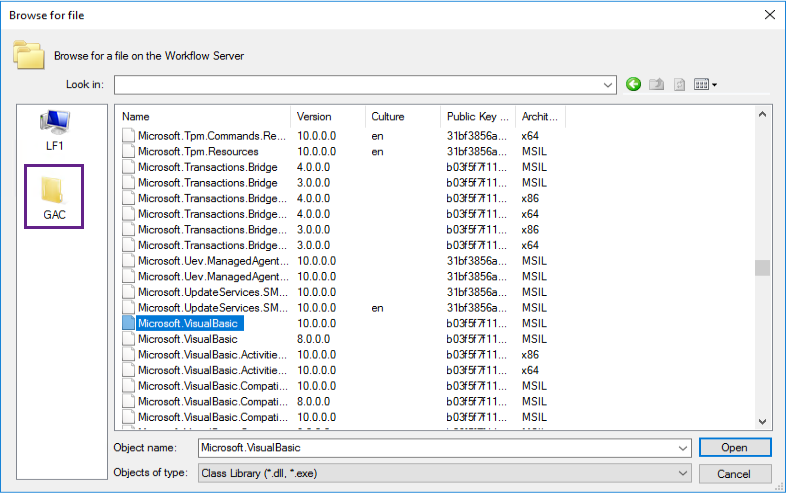This screenshot has width=786, height=493.
Task: Expand the Look in dropdown
Action: pyautogui.click(x=609, y=85)
